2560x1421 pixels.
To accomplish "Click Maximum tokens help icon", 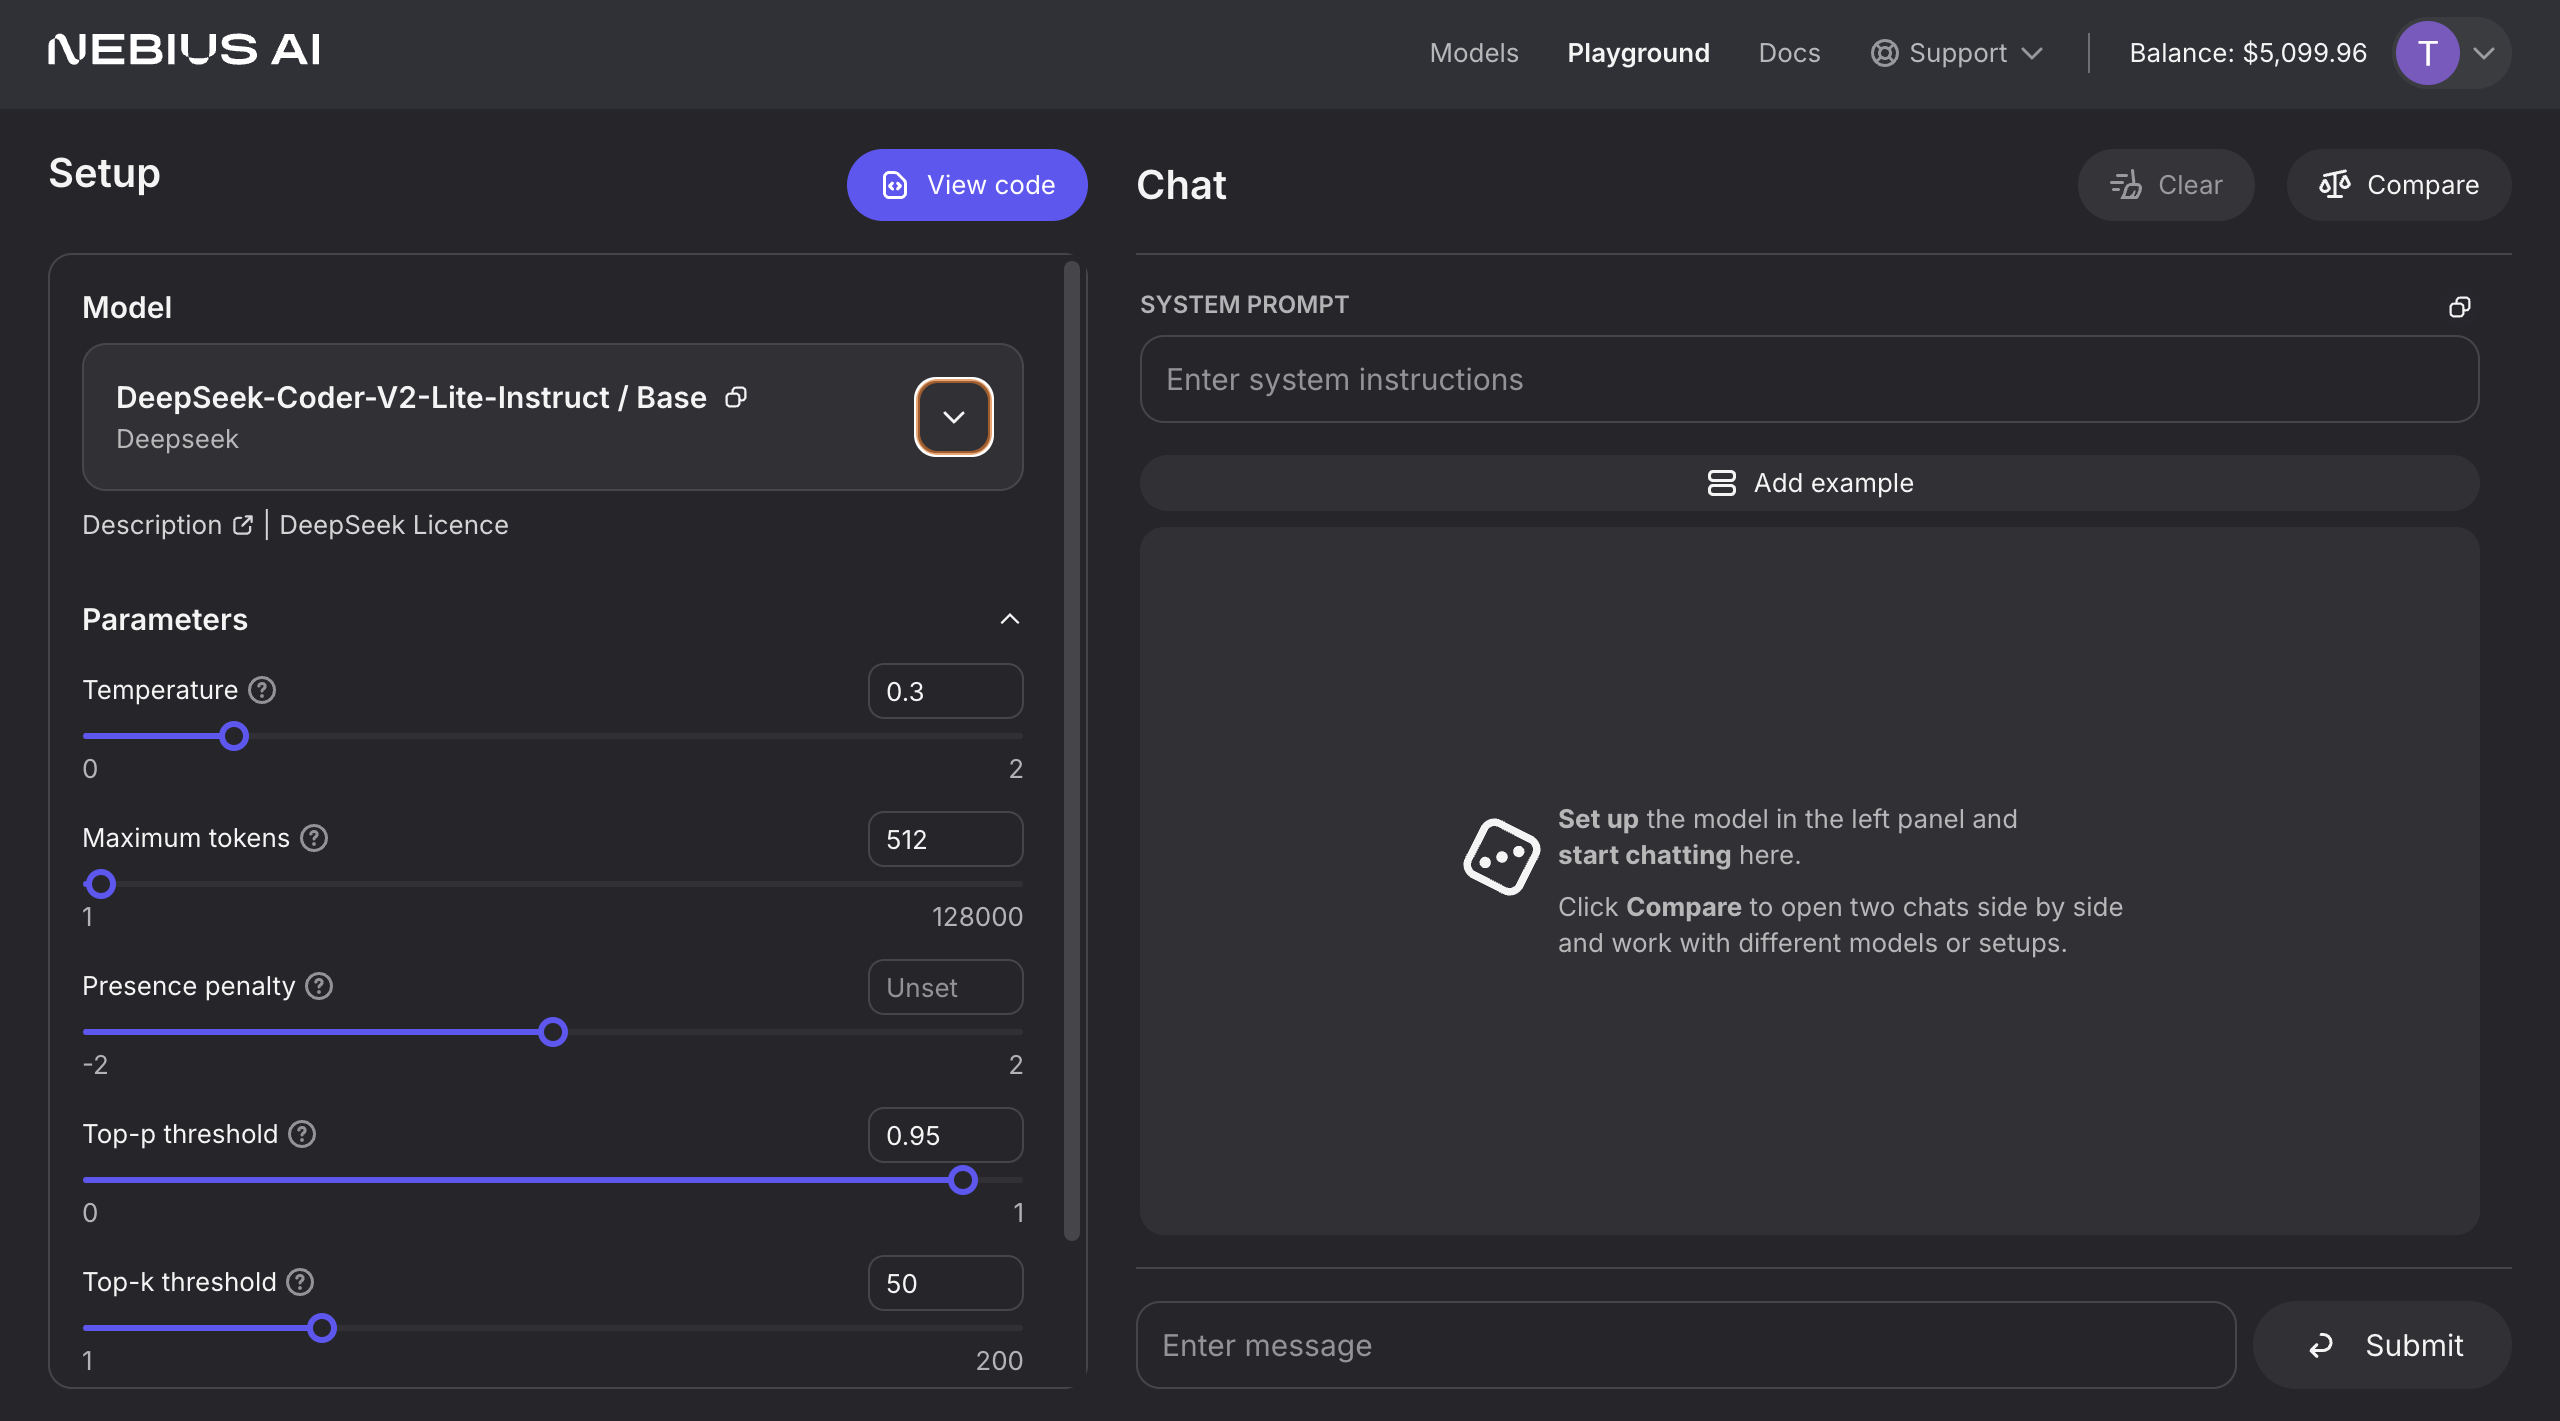I will (314, 838).
